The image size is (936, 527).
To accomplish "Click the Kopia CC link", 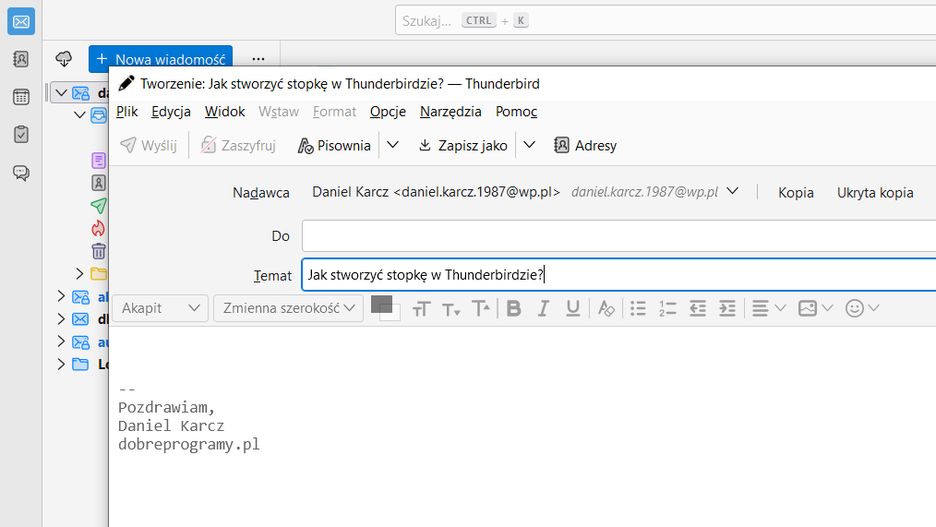I will [x=796, y=193].
